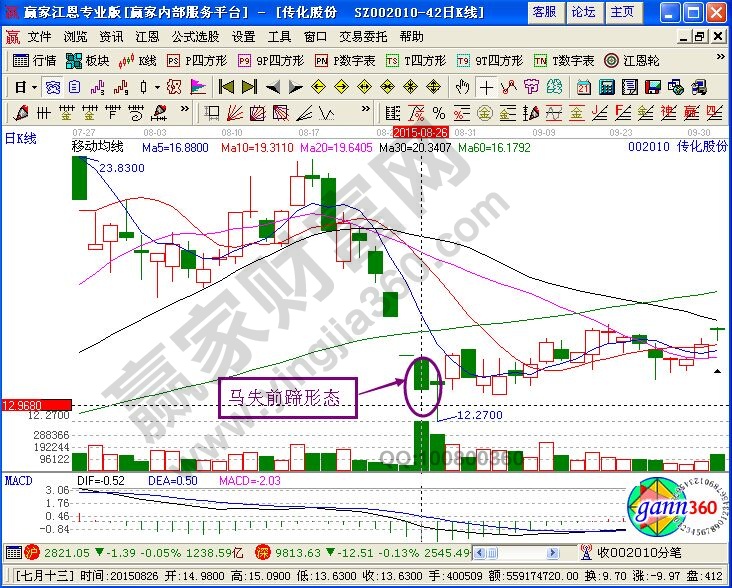Viewport: 732px width, 588px height.
Task: Click the 客服 customer service button
Action: pyautogui.click(x=544, y=12)
